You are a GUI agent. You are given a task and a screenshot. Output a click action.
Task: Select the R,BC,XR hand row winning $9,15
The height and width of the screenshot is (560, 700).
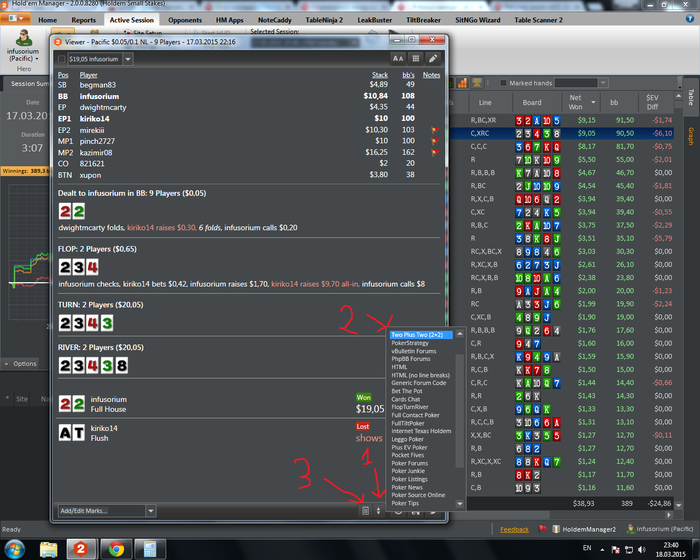[562, 120]
